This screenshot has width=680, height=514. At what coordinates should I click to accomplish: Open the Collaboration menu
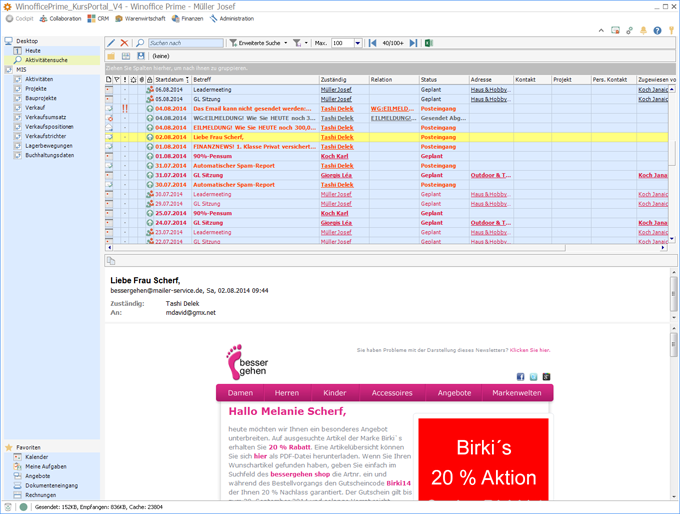(x=60, y=19)
